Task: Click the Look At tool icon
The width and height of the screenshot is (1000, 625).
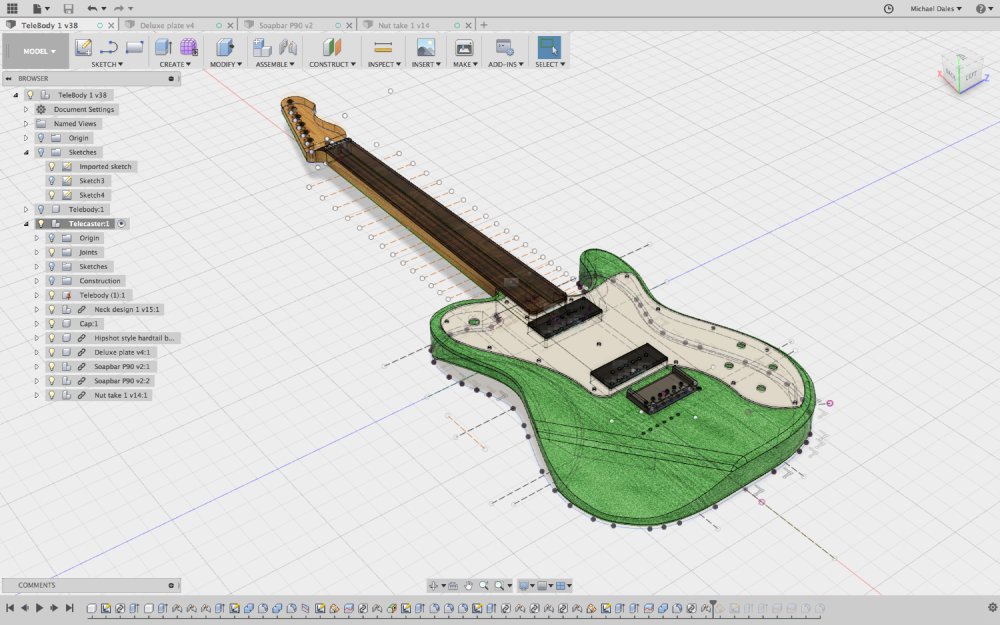Action: tap(453, 585)
